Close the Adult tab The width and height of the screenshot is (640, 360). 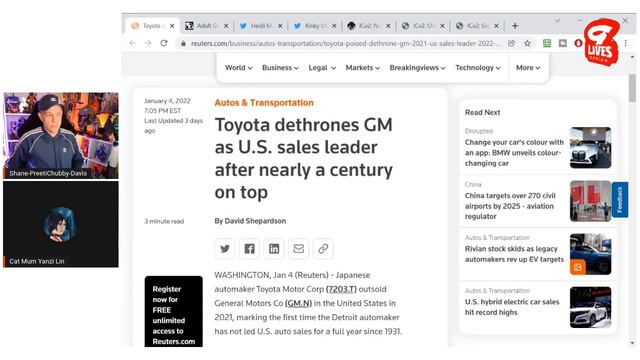coord(226,26)
